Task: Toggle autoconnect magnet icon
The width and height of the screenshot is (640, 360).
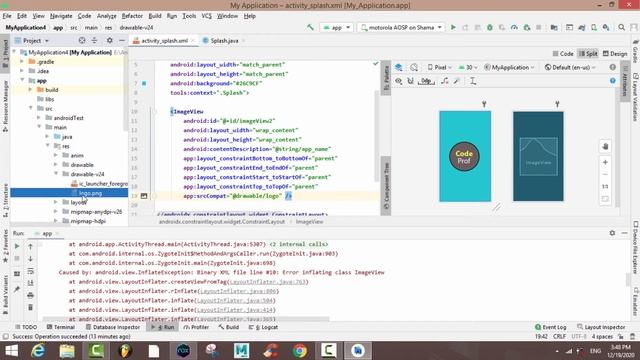Action: (411, 81)
